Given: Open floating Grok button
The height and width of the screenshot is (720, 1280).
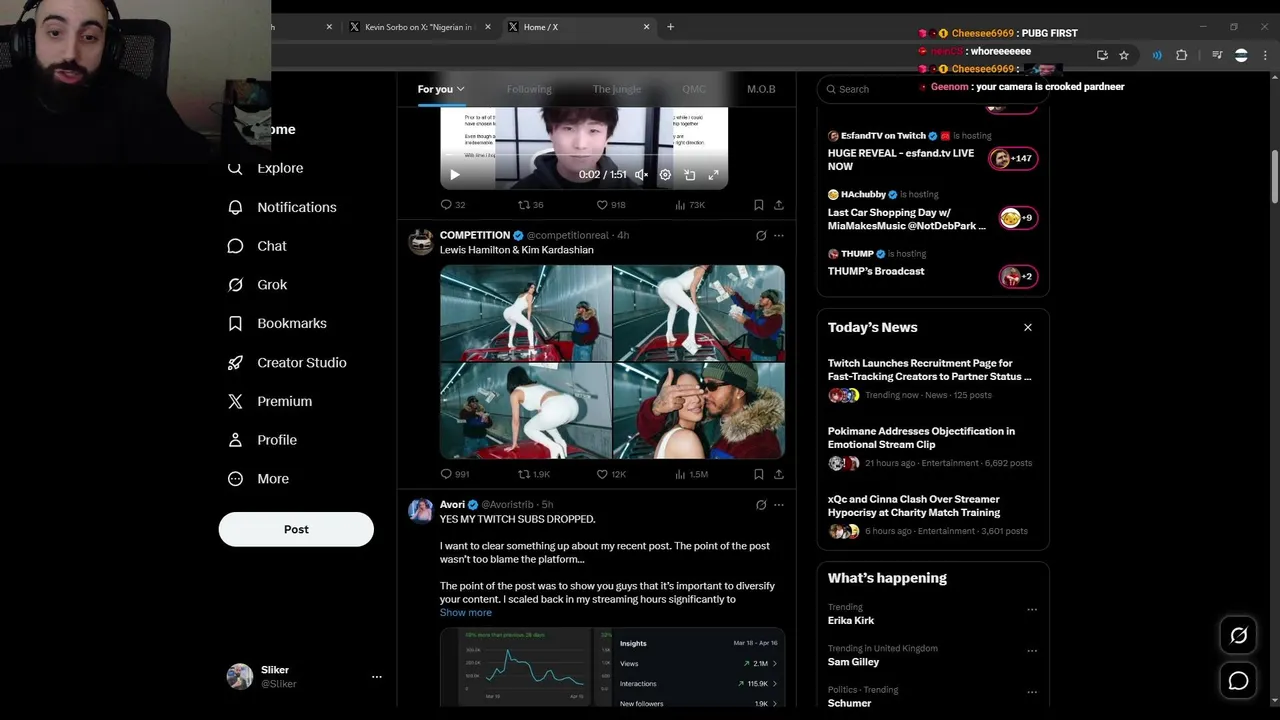Looking at the screenshot, I should point(1238,635).
